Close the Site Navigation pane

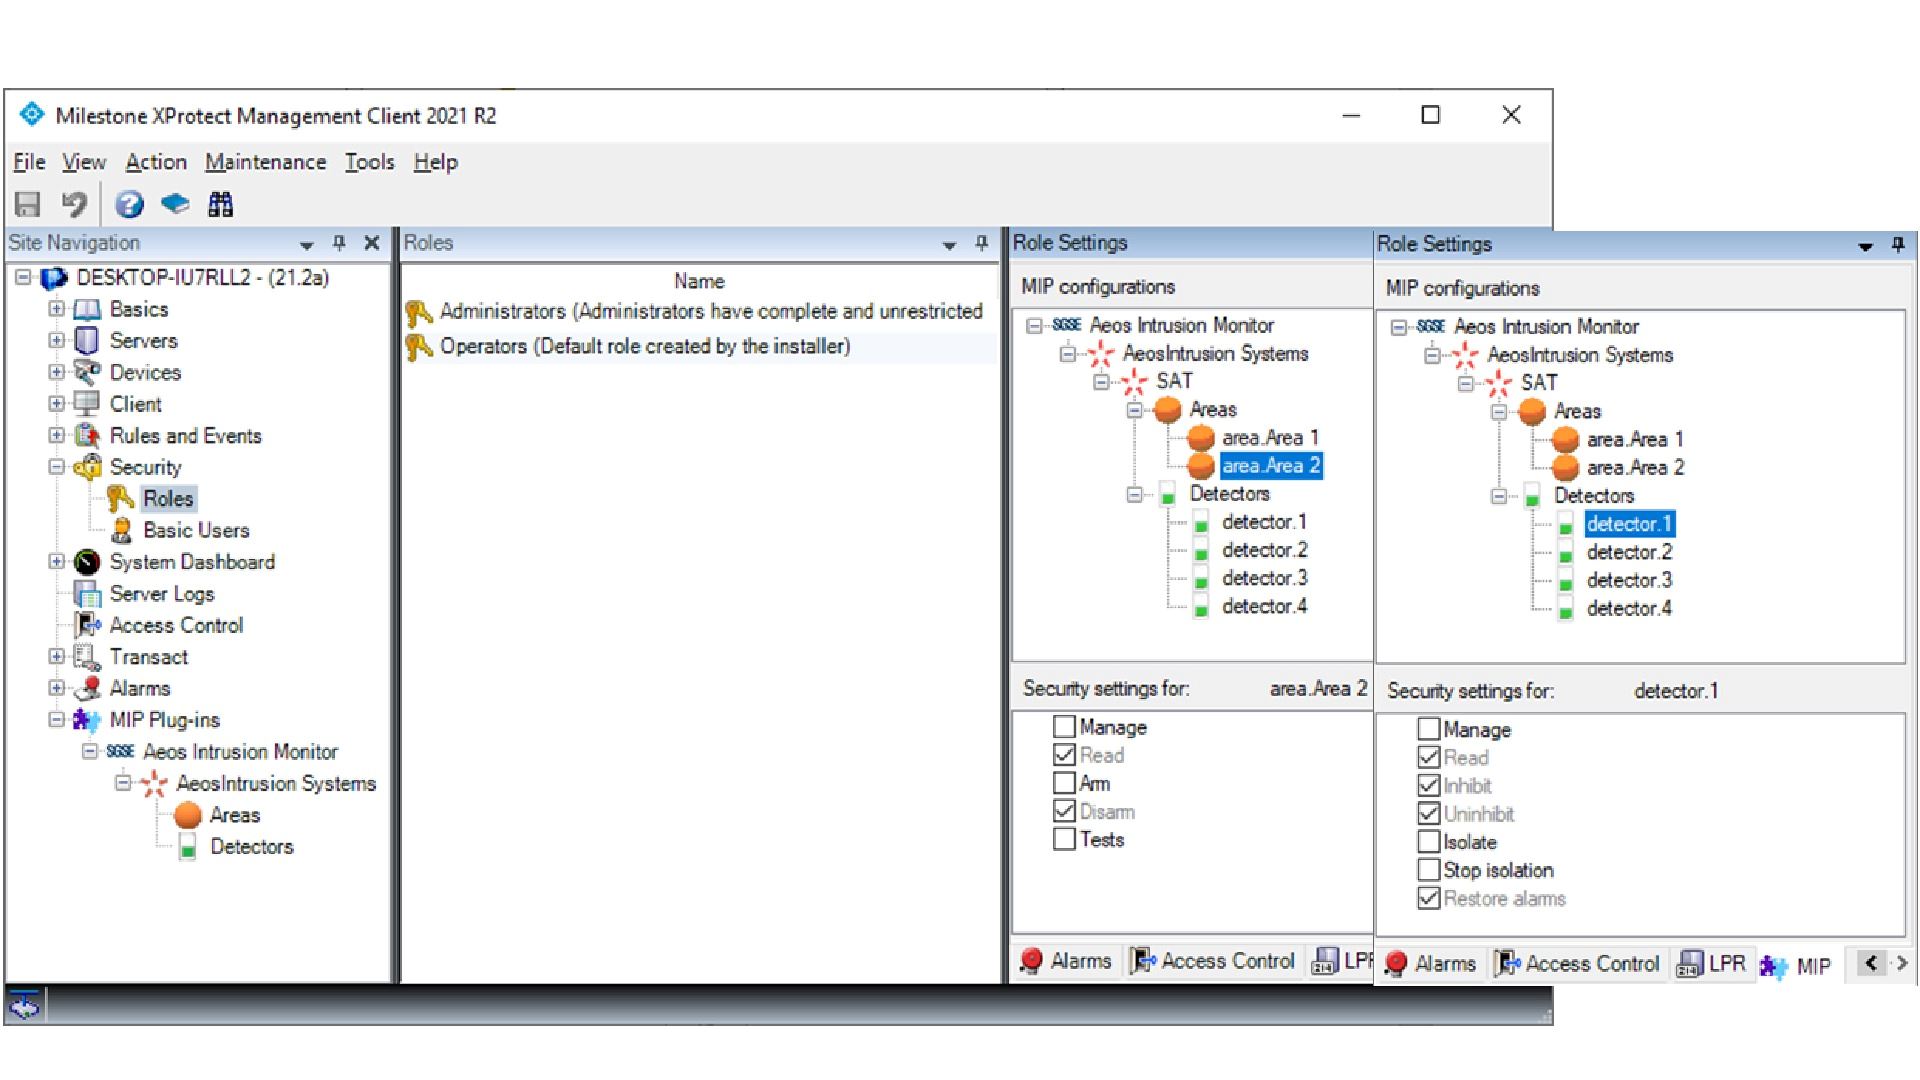click(x=372, y=243)
